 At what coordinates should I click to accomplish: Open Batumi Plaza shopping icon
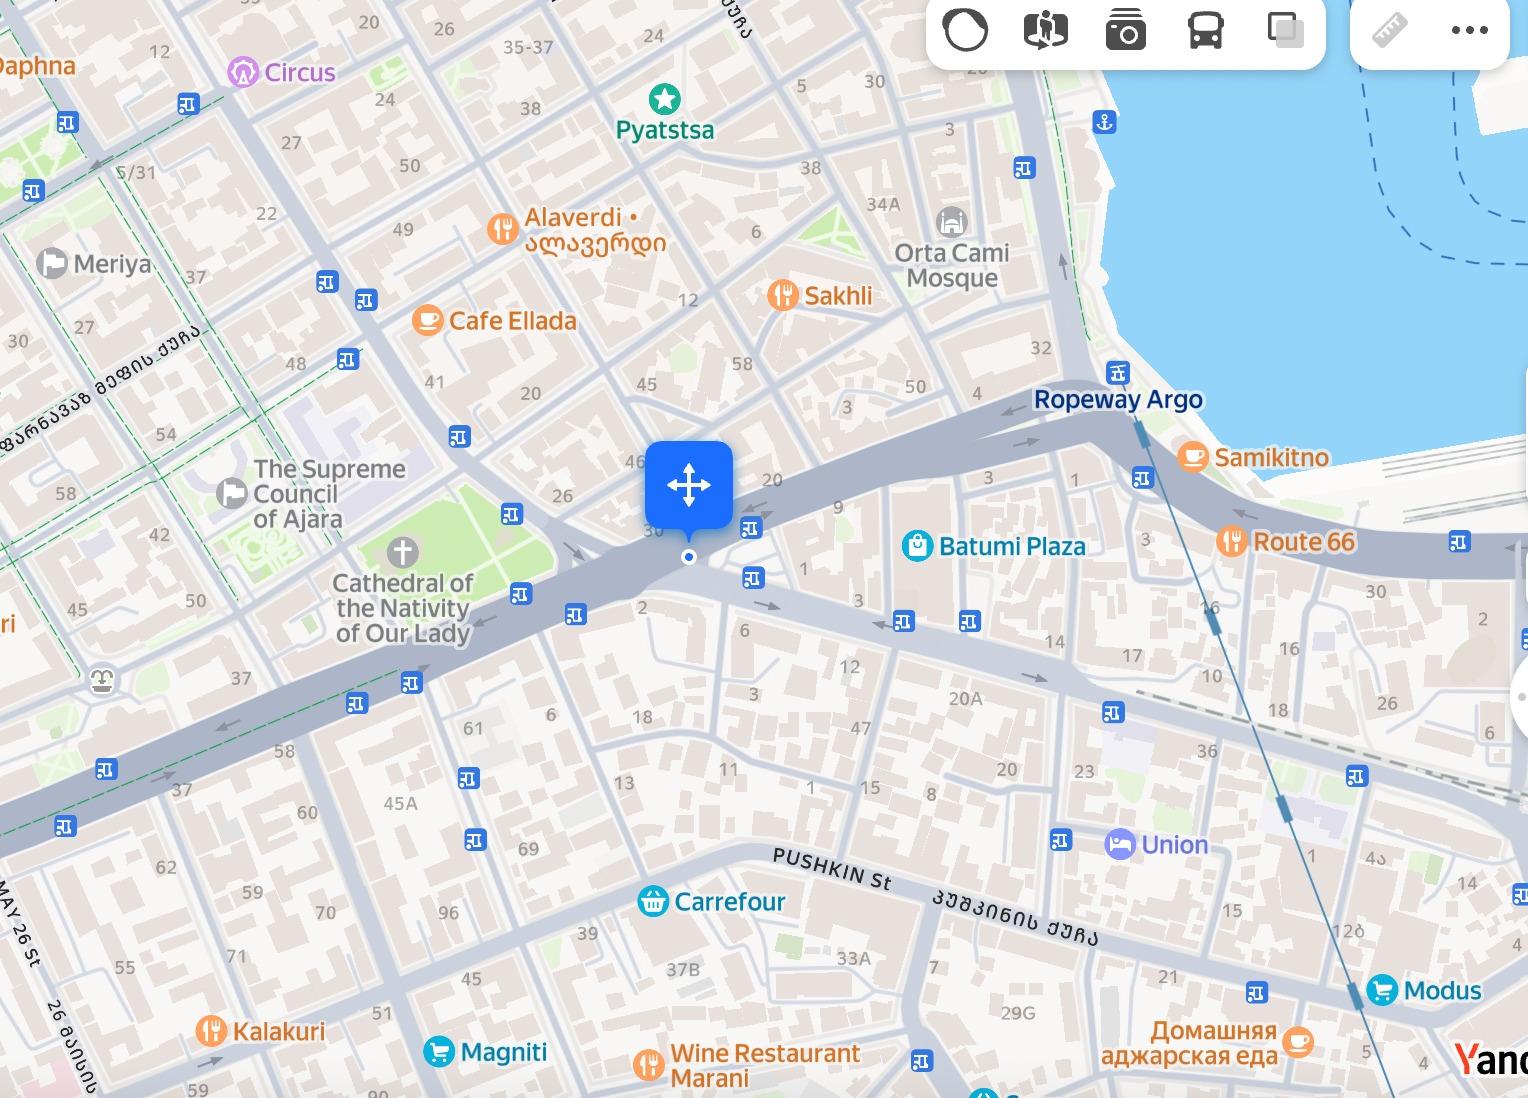point(917,546)
